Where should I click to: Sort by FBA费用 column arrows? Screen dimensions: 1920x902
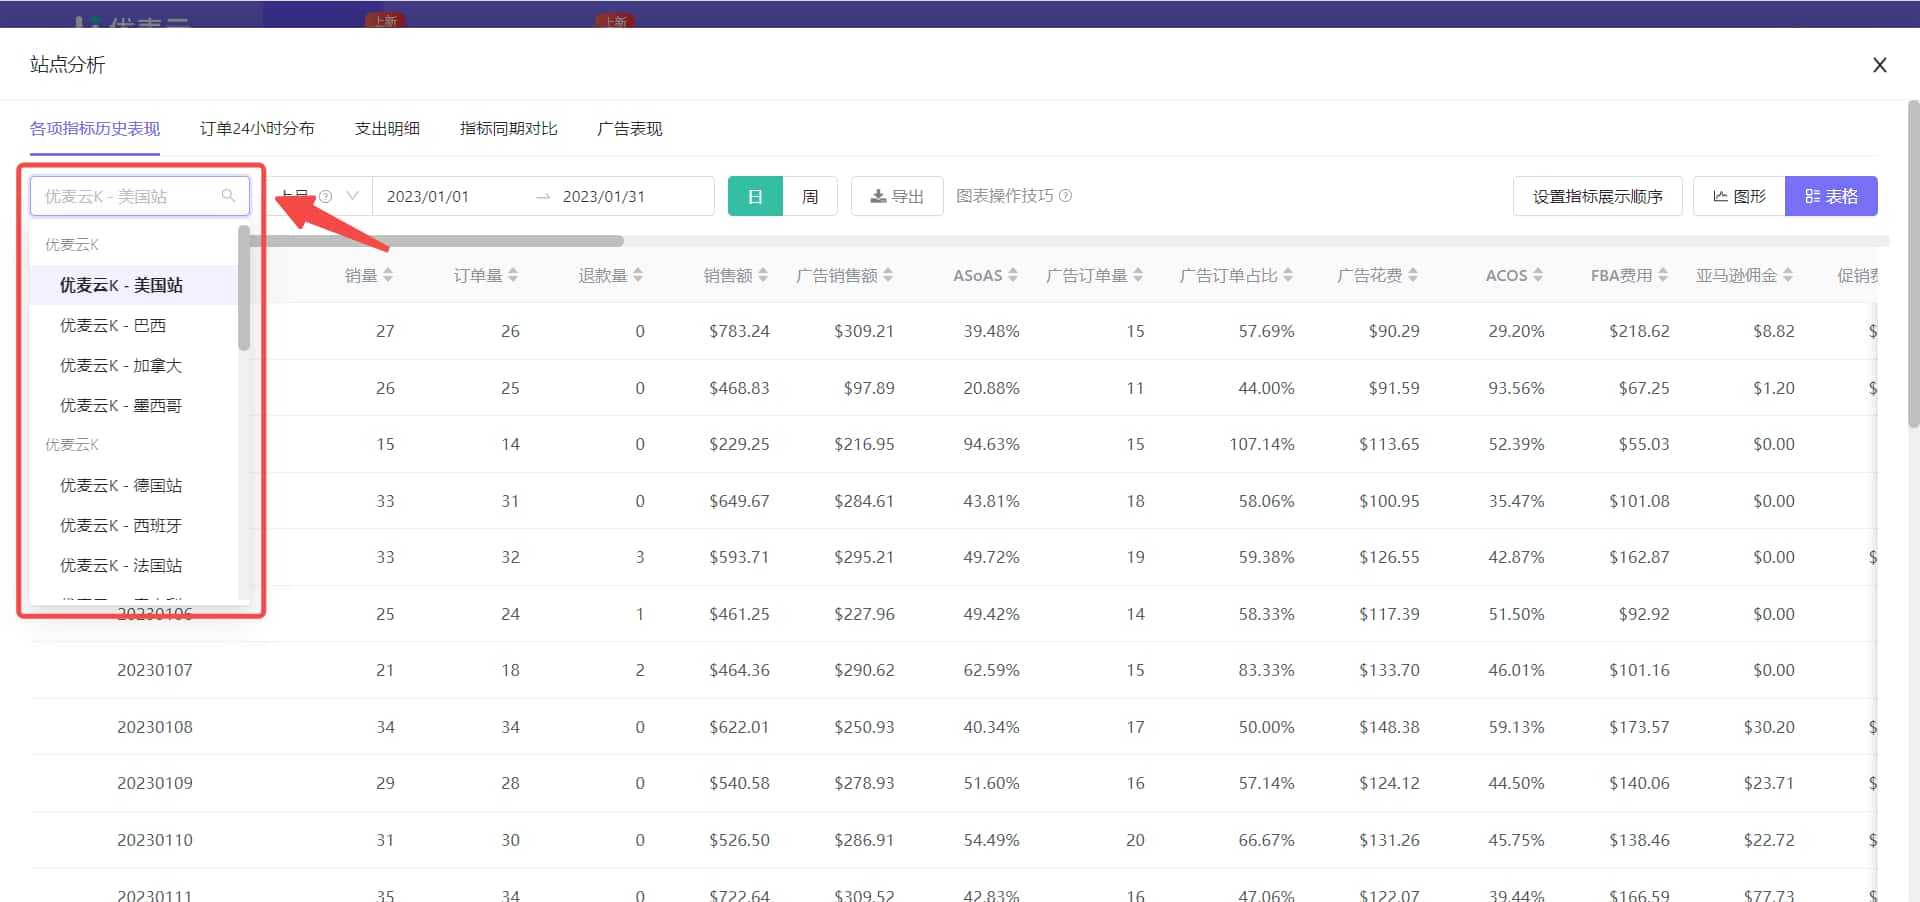pyautogui.click(x=1663, y=275)
